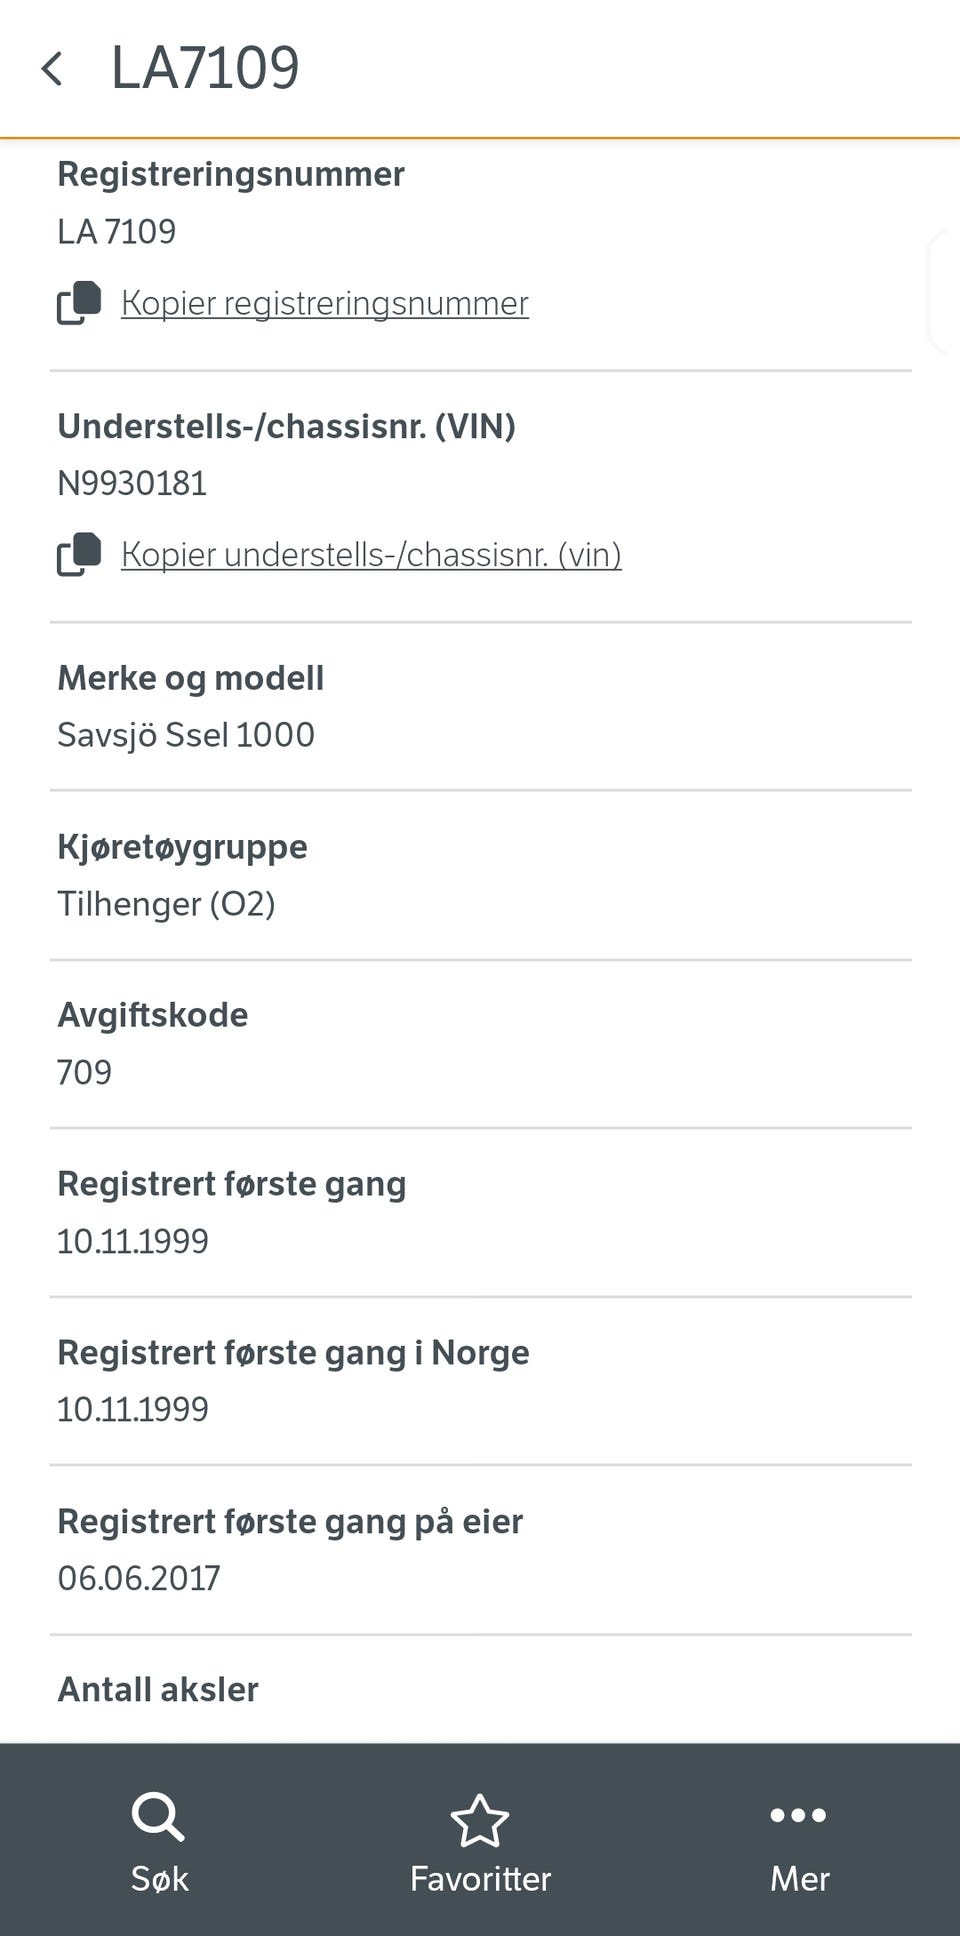Tap the owner registration date 06.06.2017
Image resolution: width=960 pixels, height=1936 pixels.
coord(138,1578)
